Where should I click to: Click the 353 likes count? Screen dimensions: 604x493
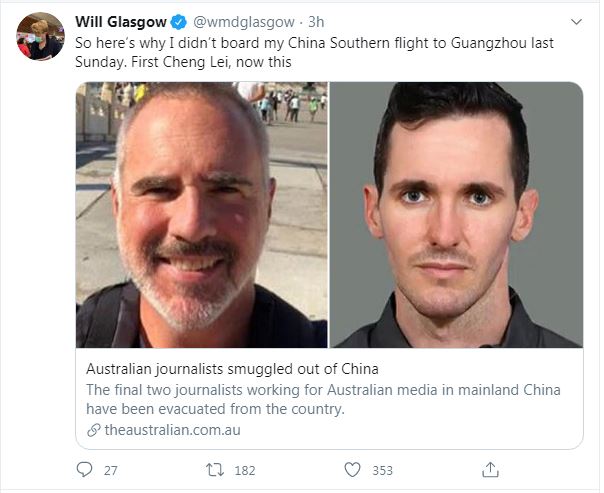[383, 470]
